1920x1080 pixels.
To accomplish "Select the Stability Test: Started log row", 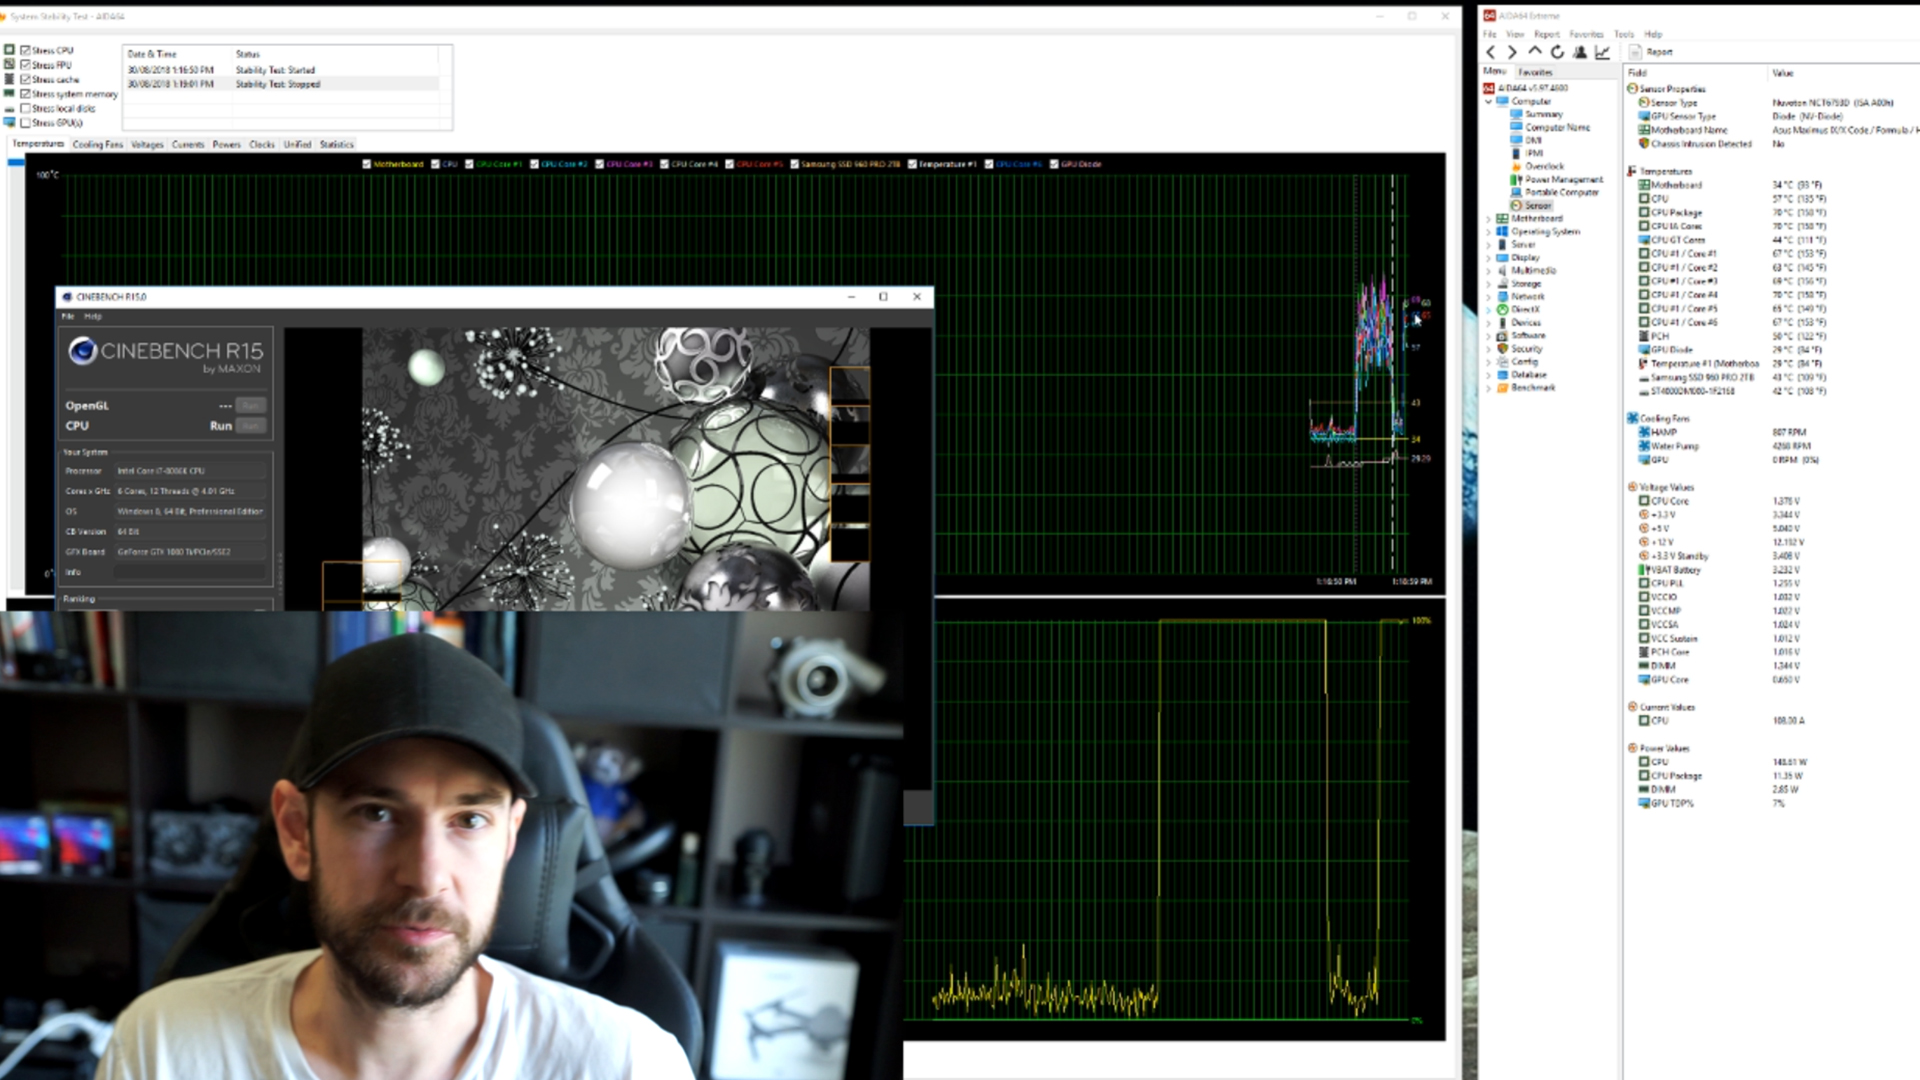I will tap(282, 70).
